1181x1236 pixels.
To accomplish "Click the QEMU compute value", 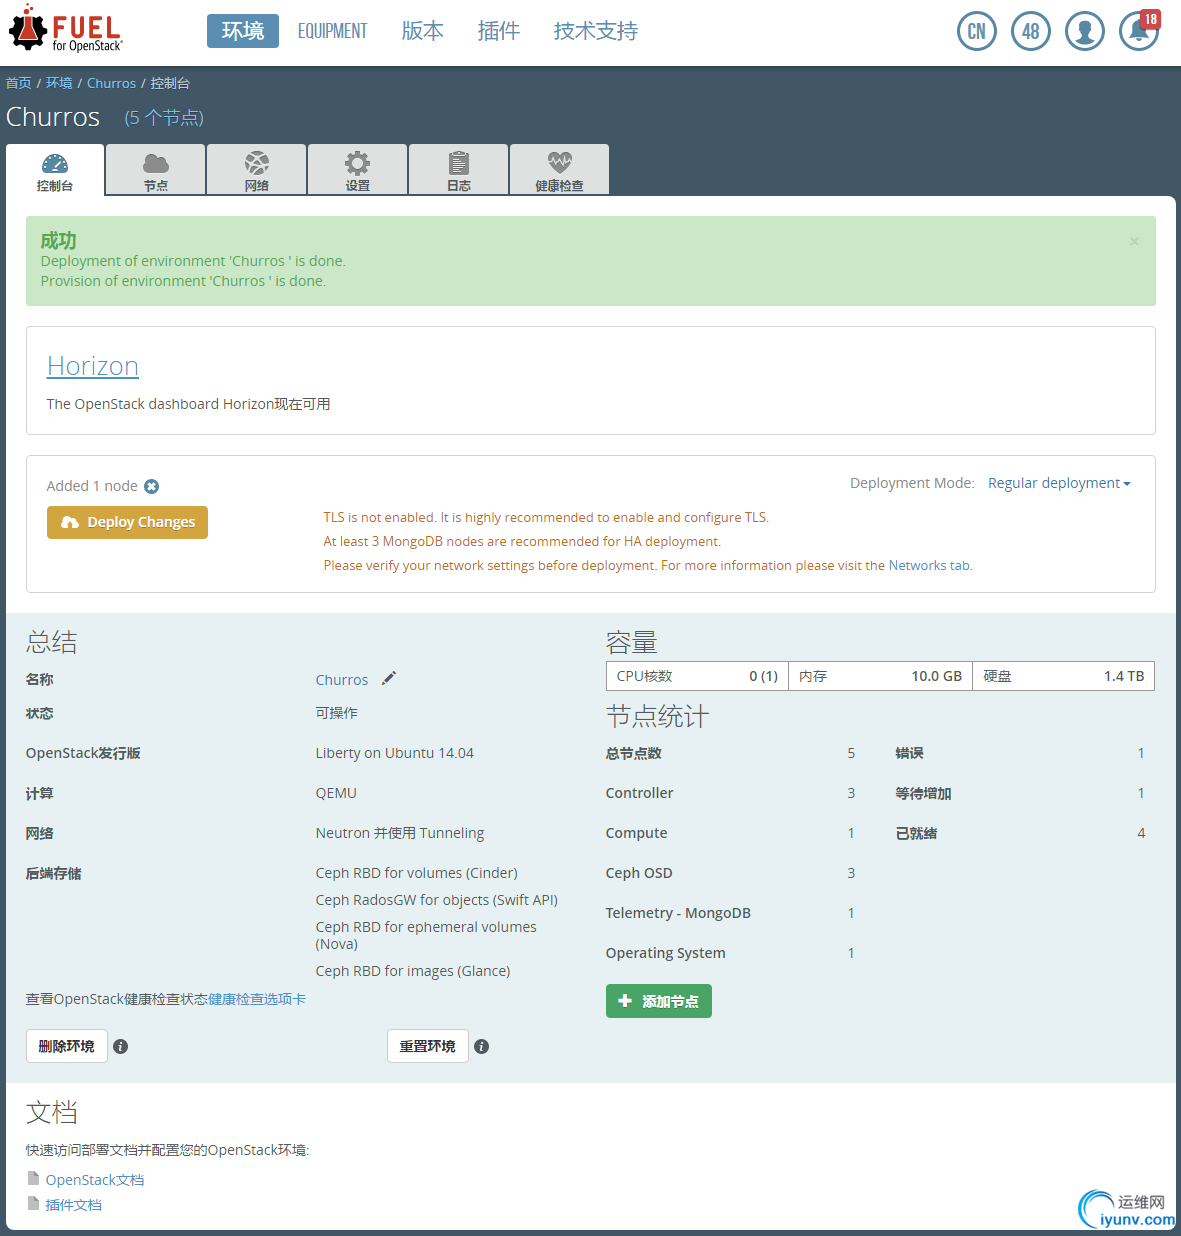I will (336, 793).
